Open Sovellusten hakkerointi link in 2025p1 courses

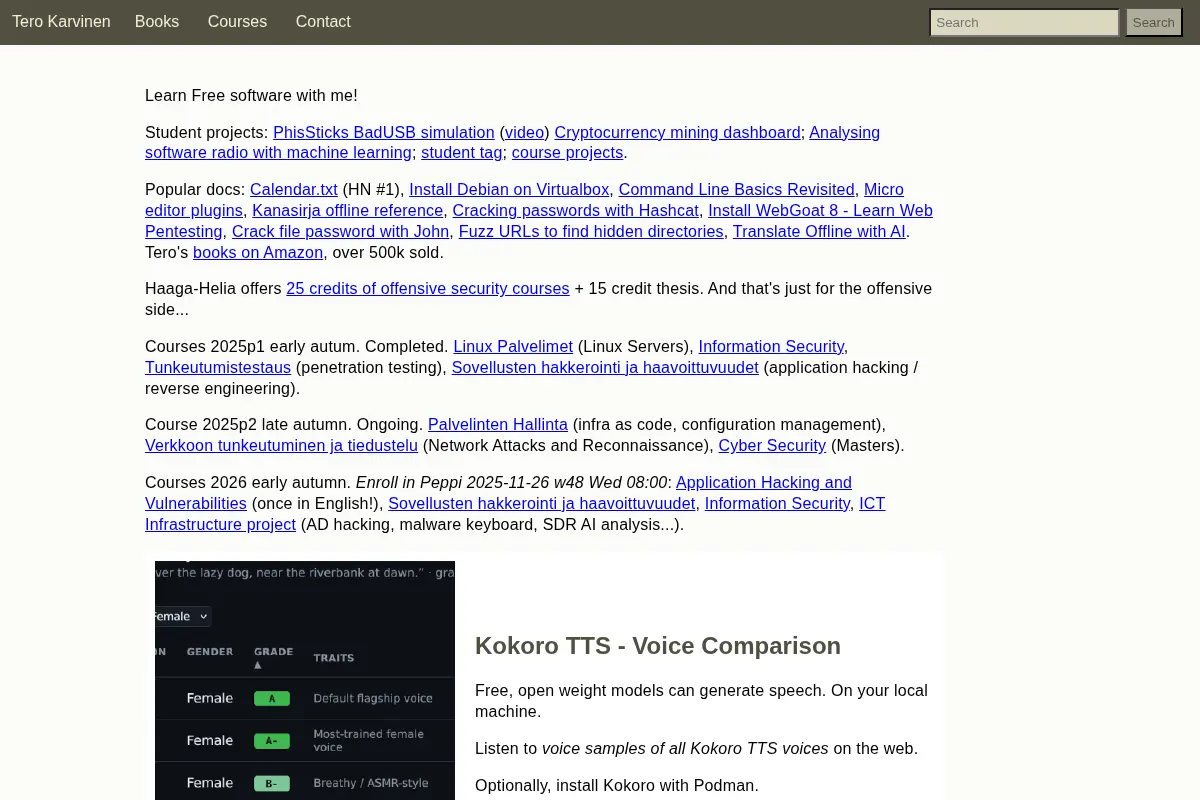click(605, 367)
